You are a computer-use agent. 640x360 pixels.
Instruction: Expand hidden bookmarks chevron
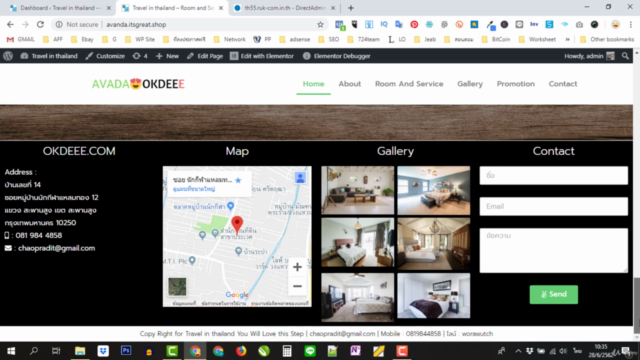pos(567,39)
